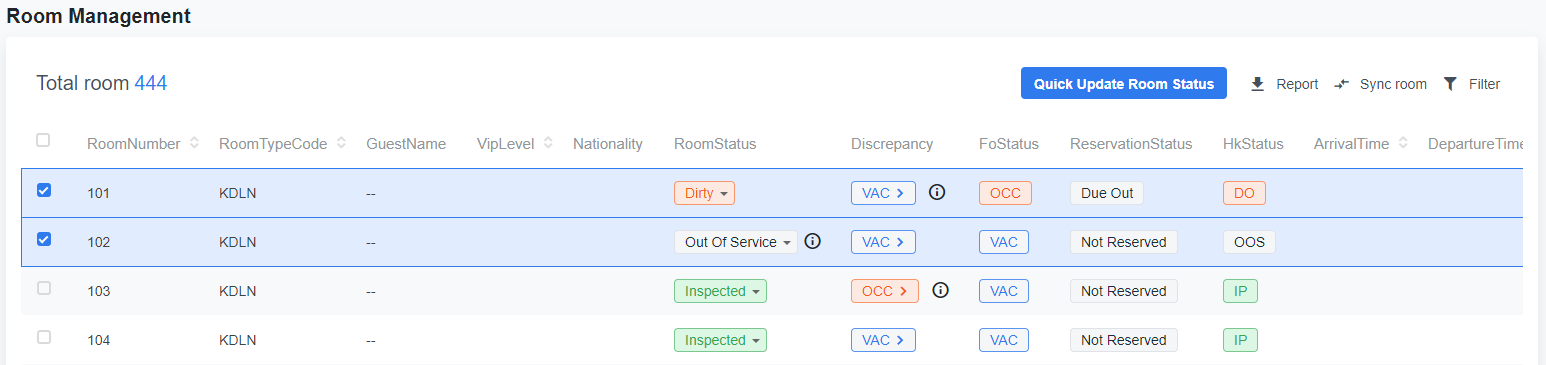Click the Report download icon
The width and height of the screenshot is (1546, 365).
1258,84
